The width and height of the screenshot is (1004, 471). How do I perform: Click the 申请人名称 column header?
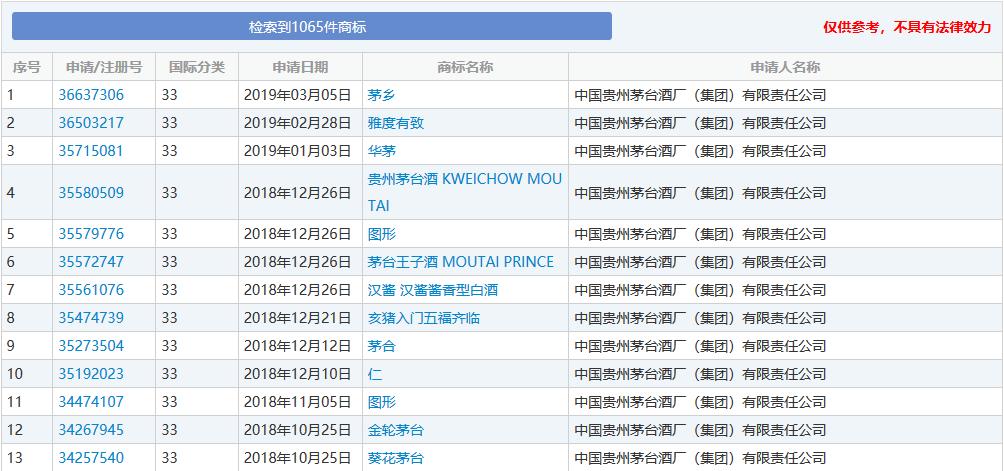point(785,67)
